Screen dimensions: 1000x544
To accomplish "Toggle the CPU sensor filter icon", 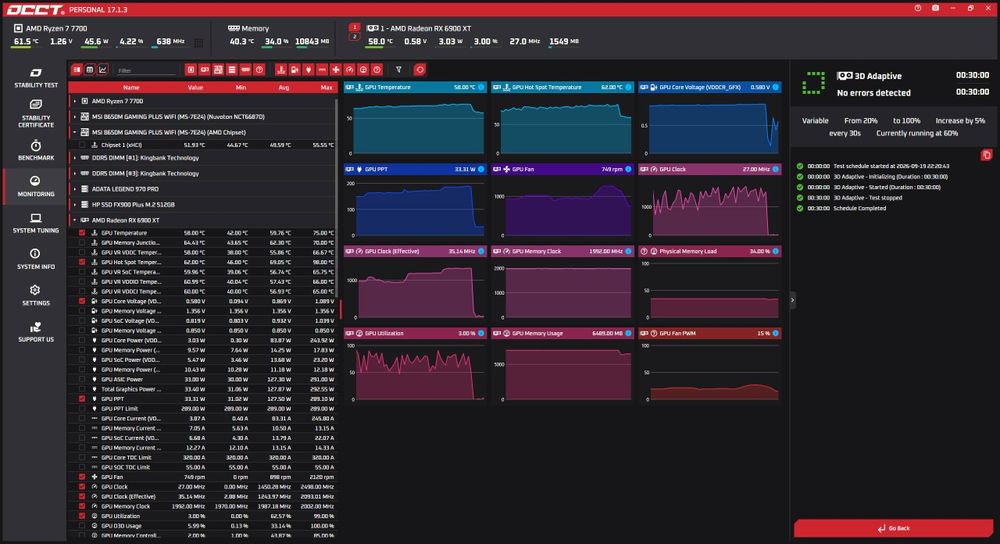I will click(x=191, y=70).
